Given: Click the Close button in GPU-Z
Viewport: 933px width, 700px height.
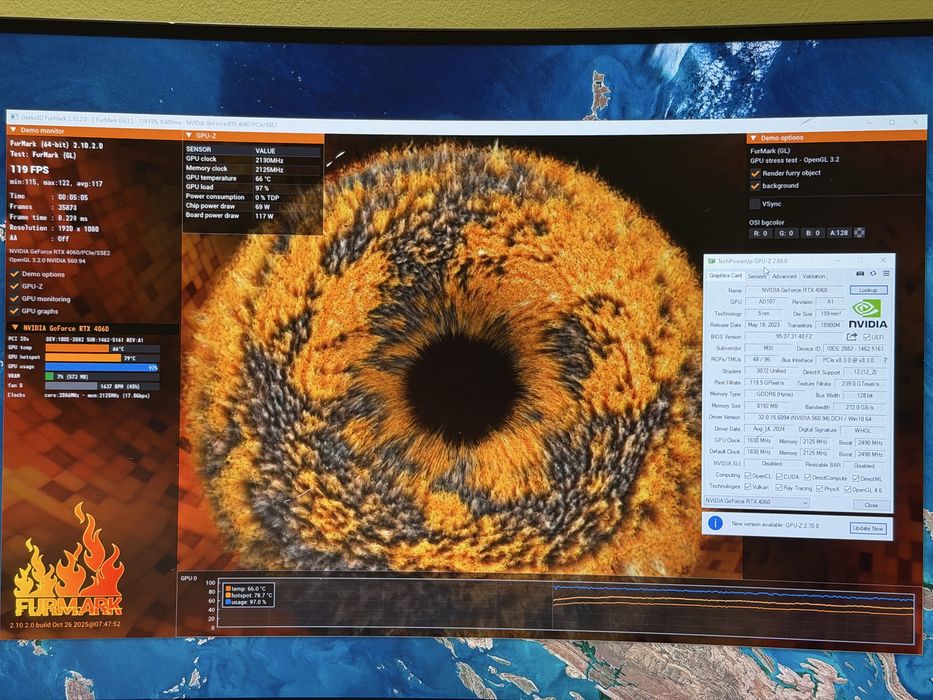Looking at the screenshot, I should [871, 505].
